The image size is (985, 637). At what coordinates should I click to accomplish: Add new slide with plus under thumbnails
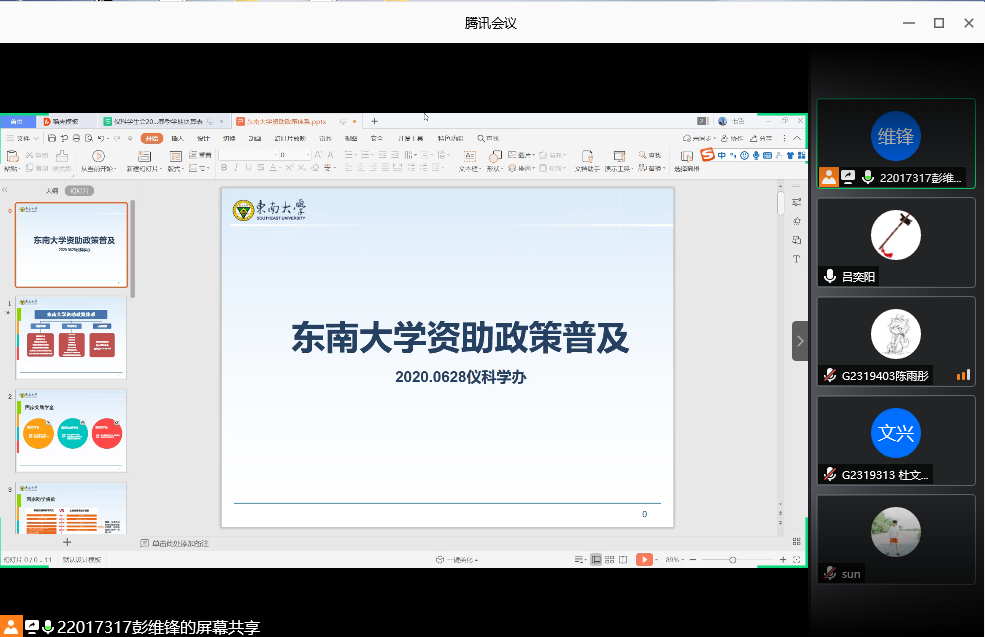pyautogui.click(x=67, y=543)
